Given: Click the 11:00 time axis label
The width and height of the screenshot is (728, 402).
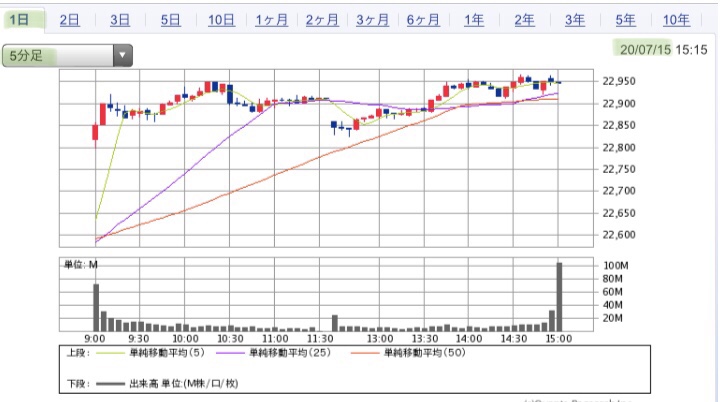Looking at the screenshot, I should [x=275, y=339].
